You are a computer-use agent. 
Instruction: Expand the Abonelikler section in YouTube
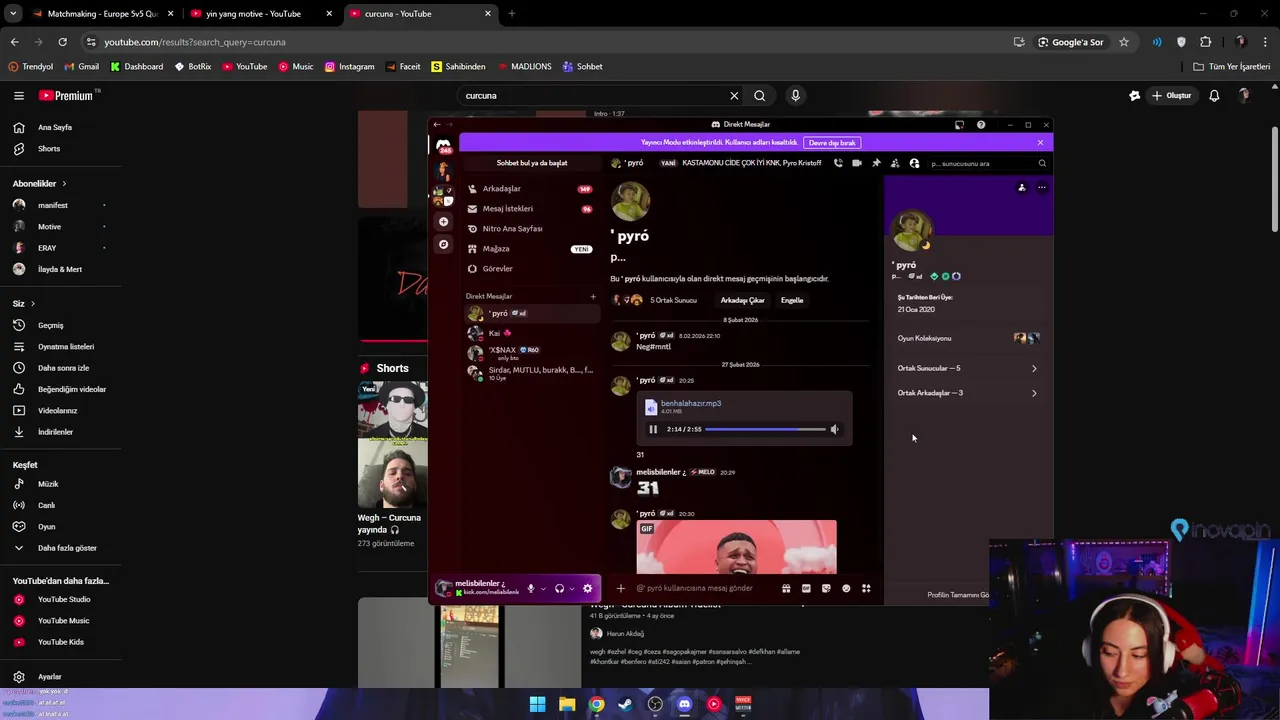[x=40, y=184]
